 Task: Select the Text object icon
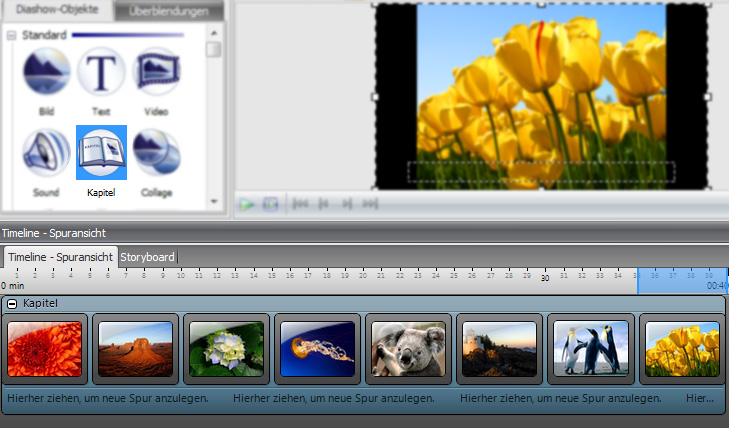tap(101, 73)
